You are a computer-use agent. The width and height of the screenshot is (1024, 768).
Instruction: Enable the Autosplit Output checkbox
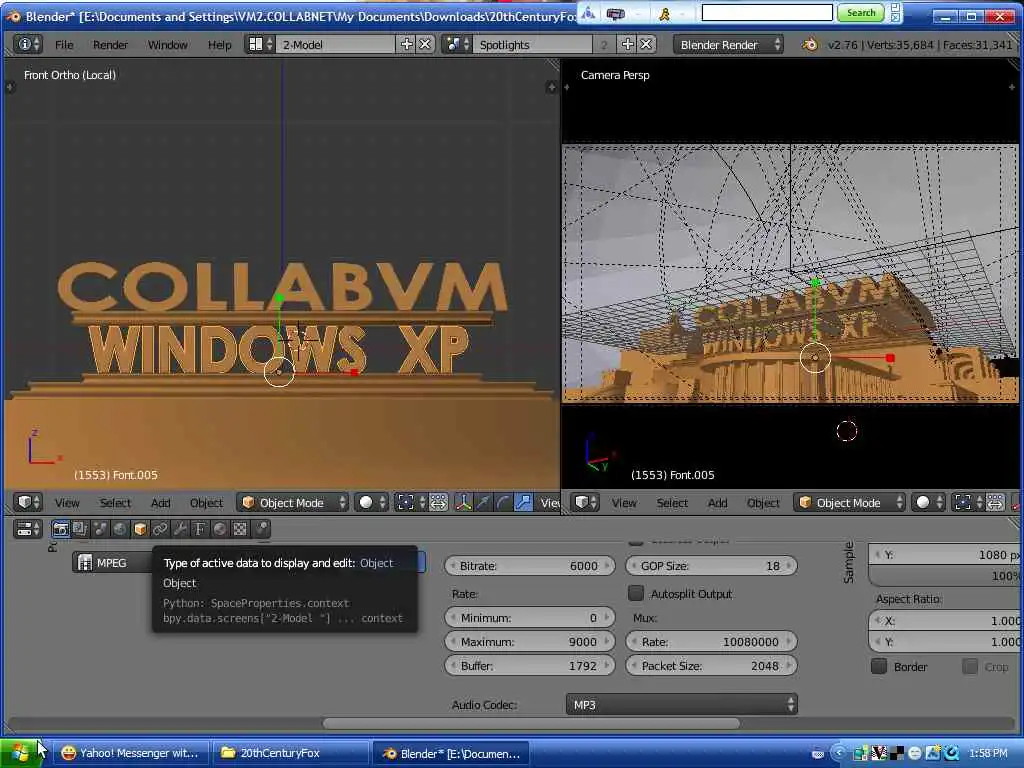click(635, 593)
